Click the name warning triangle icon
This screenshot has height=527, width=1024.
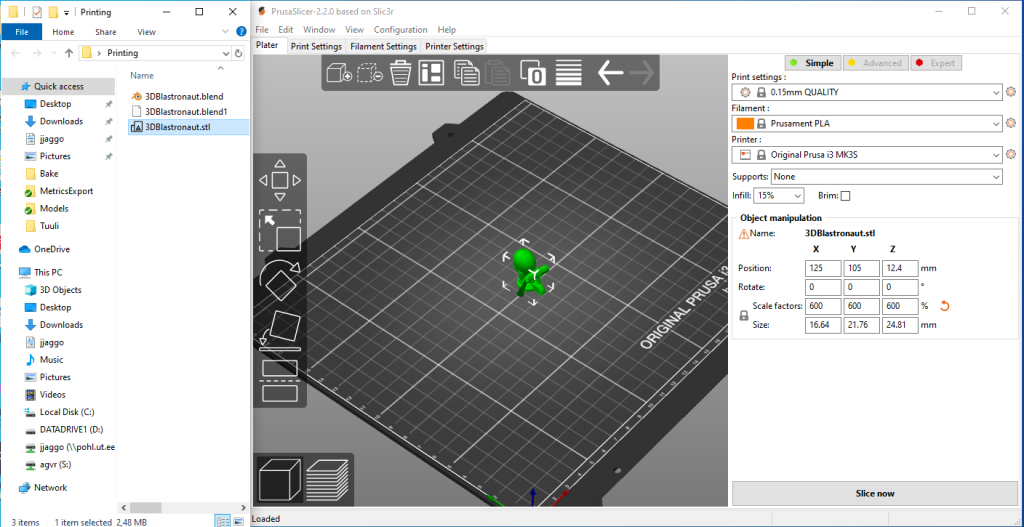click(x=743, y=232)
